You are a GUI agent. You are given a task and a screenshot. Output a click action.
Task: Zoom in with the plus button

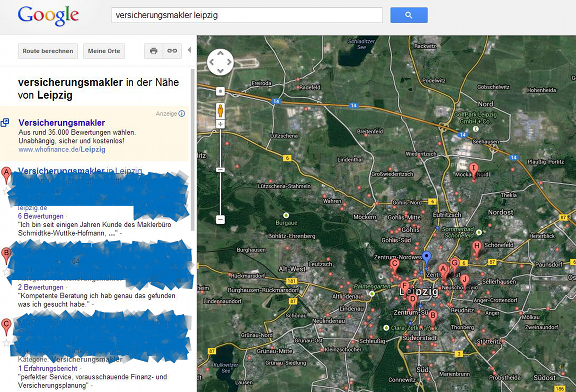[220, 124]
